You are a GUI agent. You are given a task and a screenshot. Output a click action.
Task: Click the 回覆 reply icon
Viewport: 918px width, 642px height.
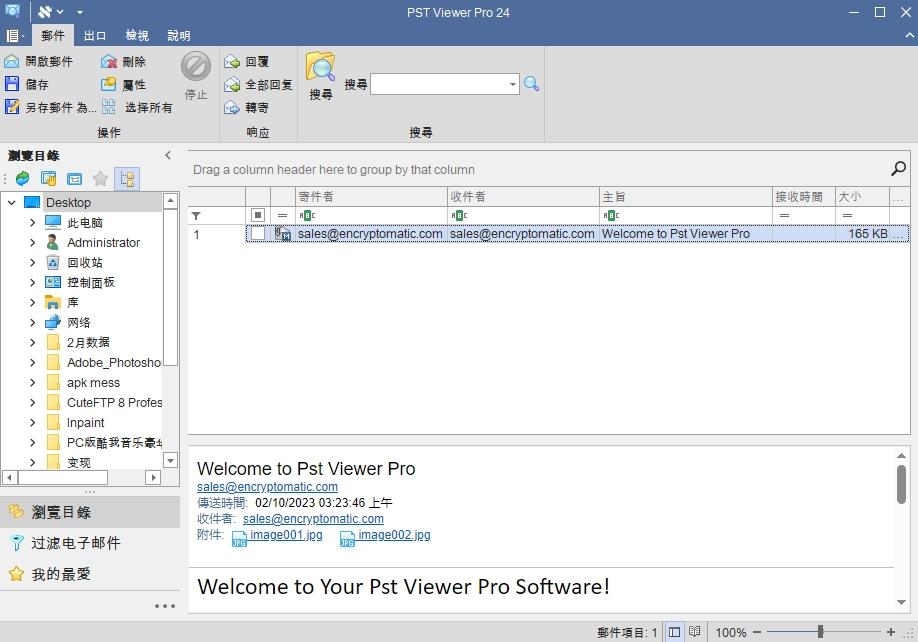pos(232,62)
